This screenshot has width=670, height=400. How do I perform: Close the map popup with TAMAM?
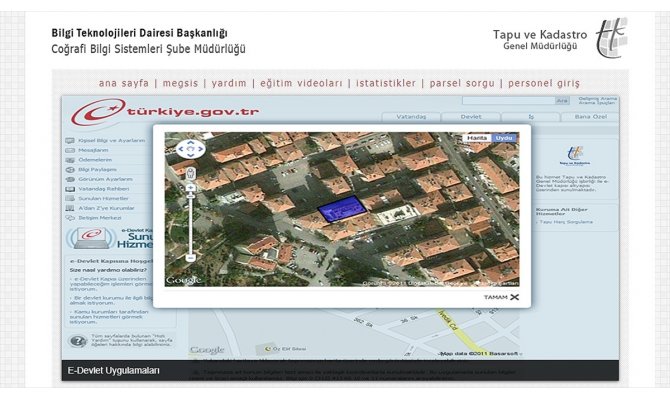(501, 297)
